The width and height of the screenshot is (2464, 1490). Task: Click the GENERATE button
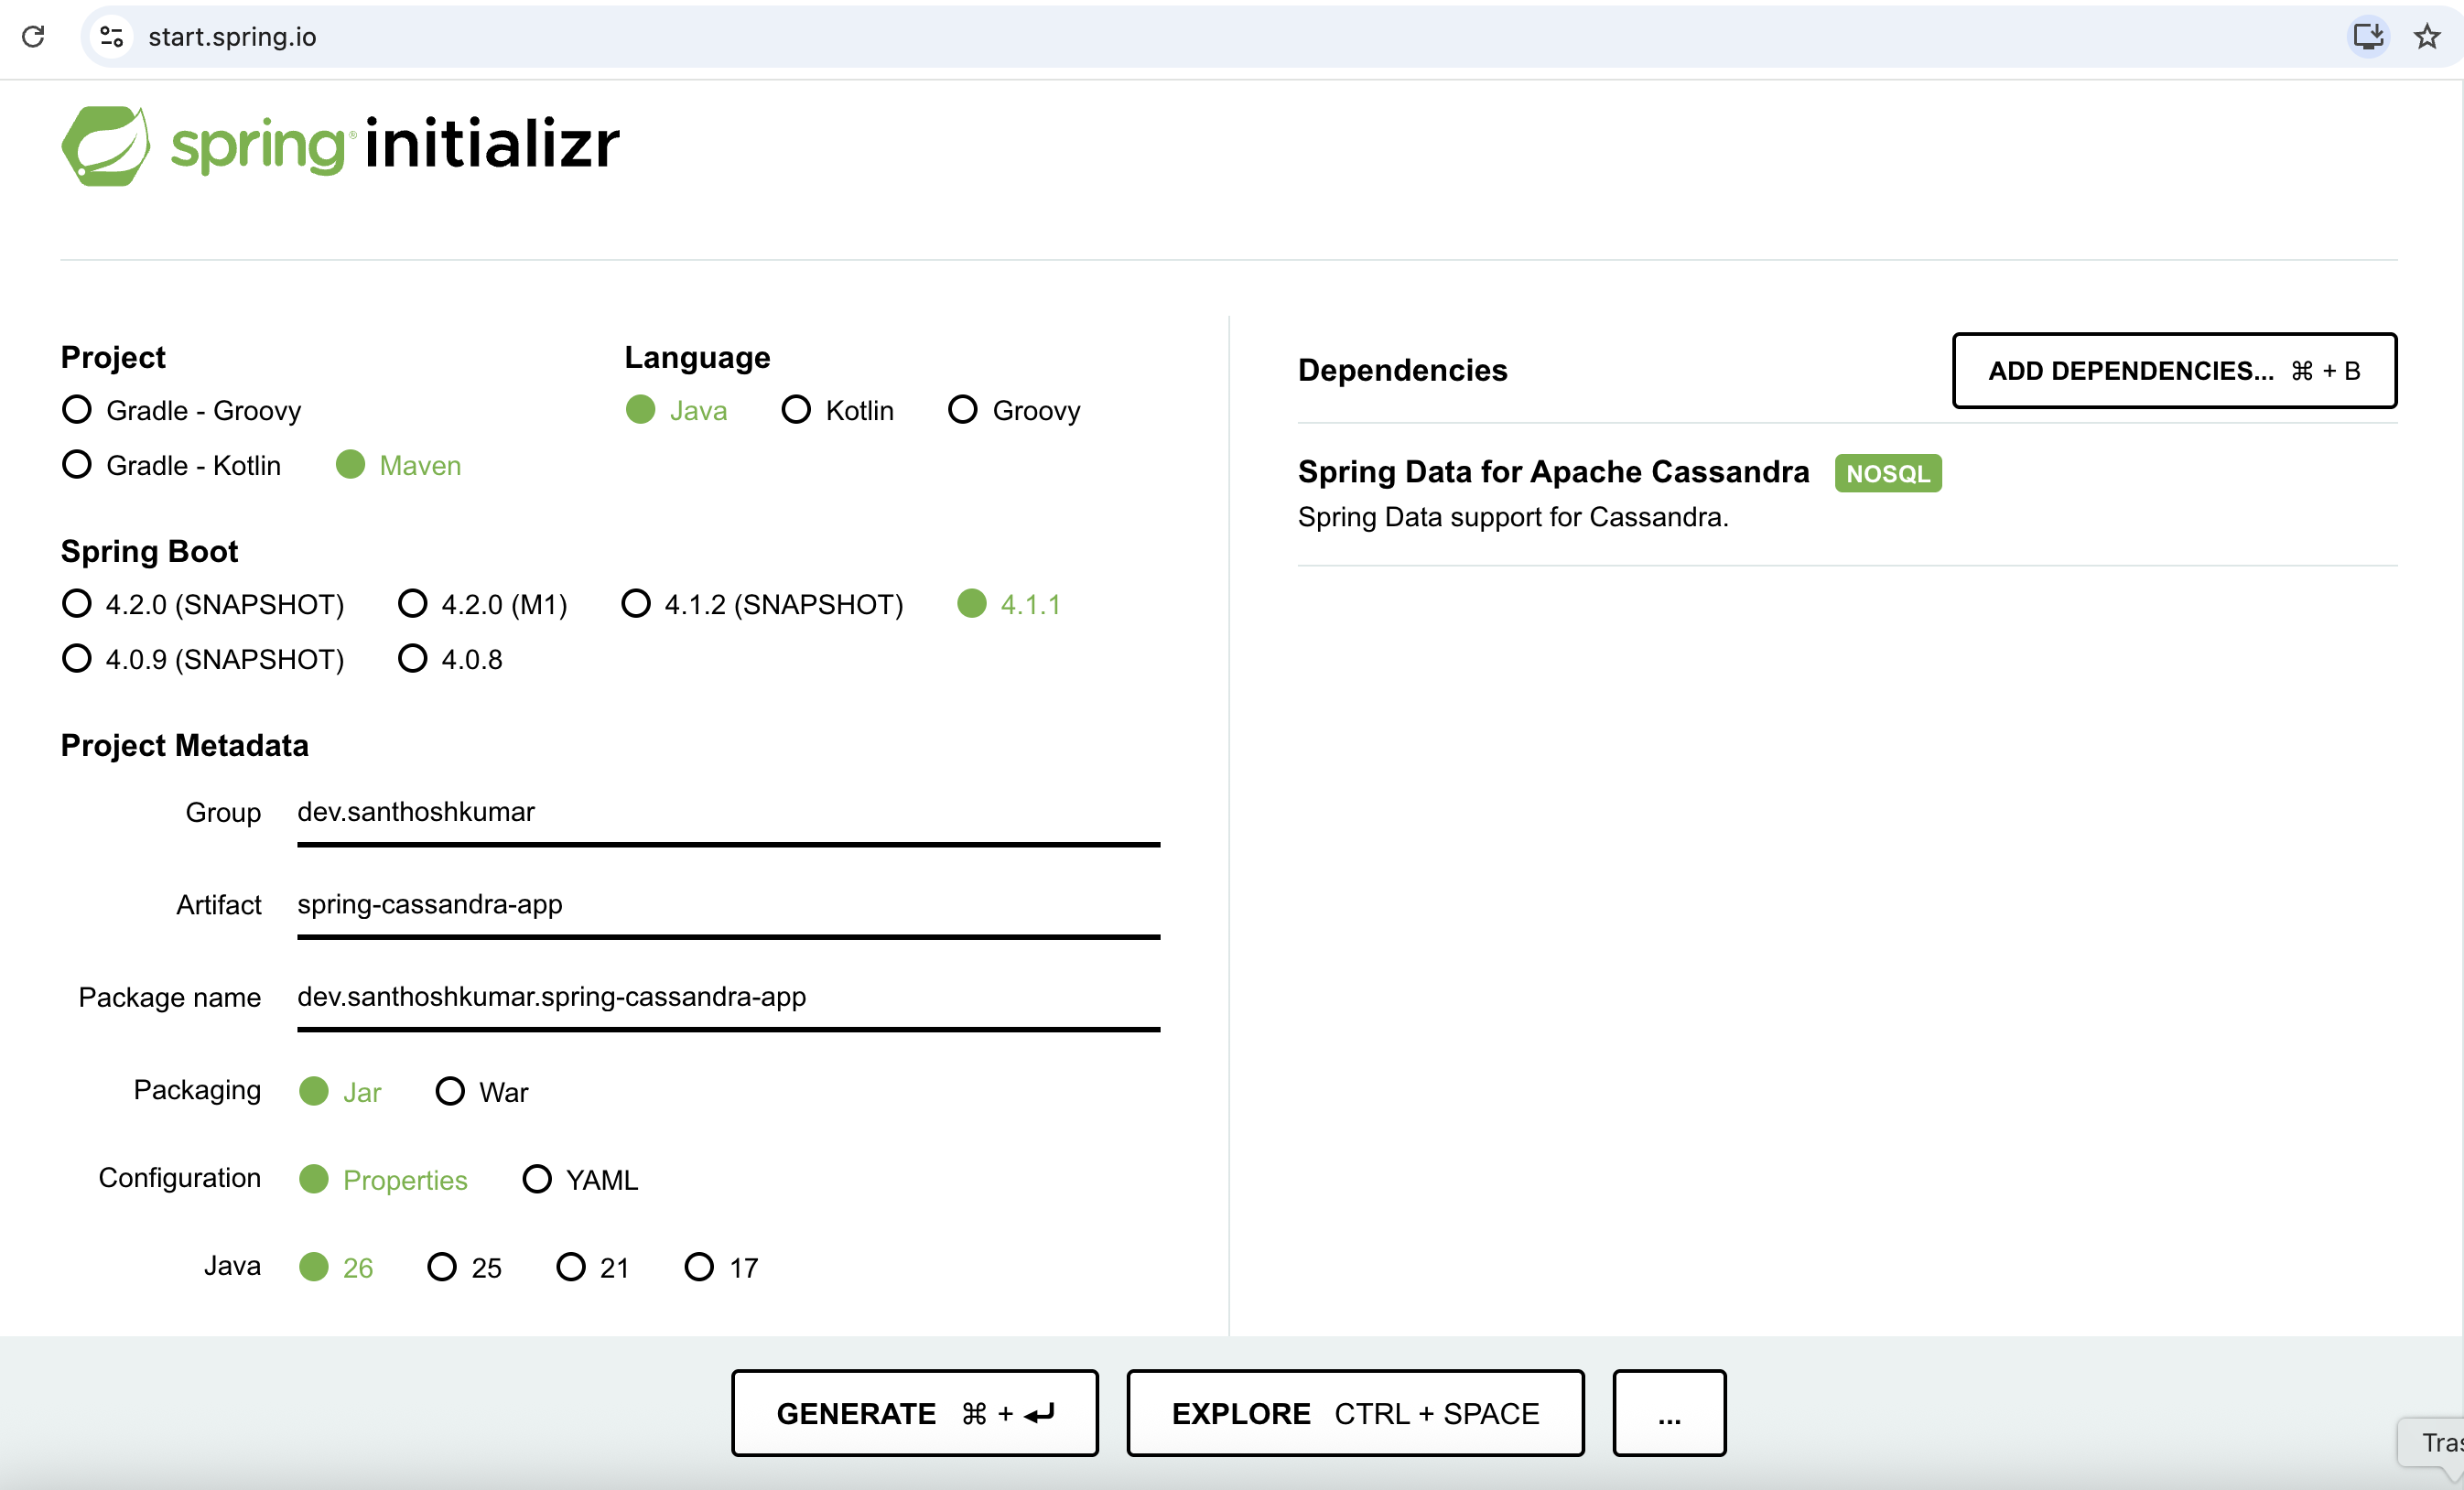click(x=914, y=1413)
